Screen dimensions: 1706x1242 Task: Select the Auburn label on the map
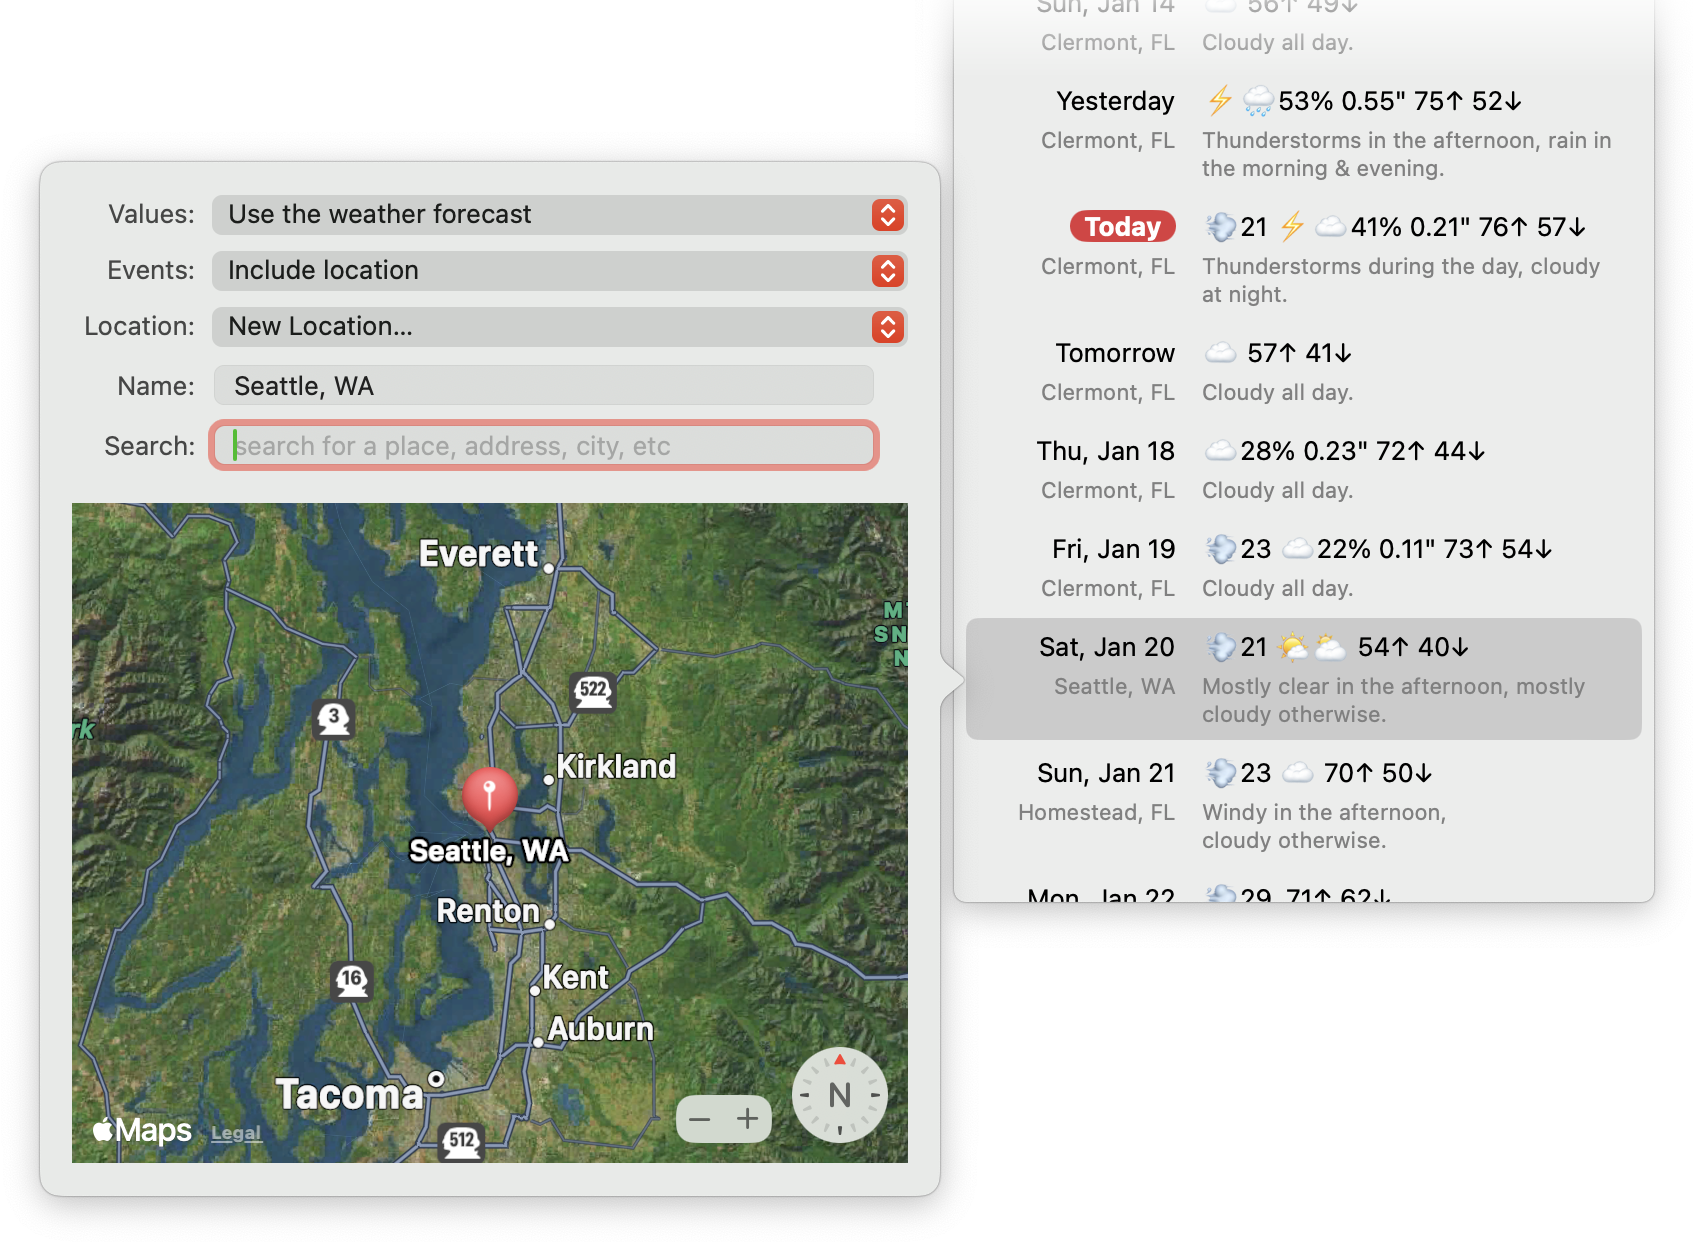click(601, 1029)
